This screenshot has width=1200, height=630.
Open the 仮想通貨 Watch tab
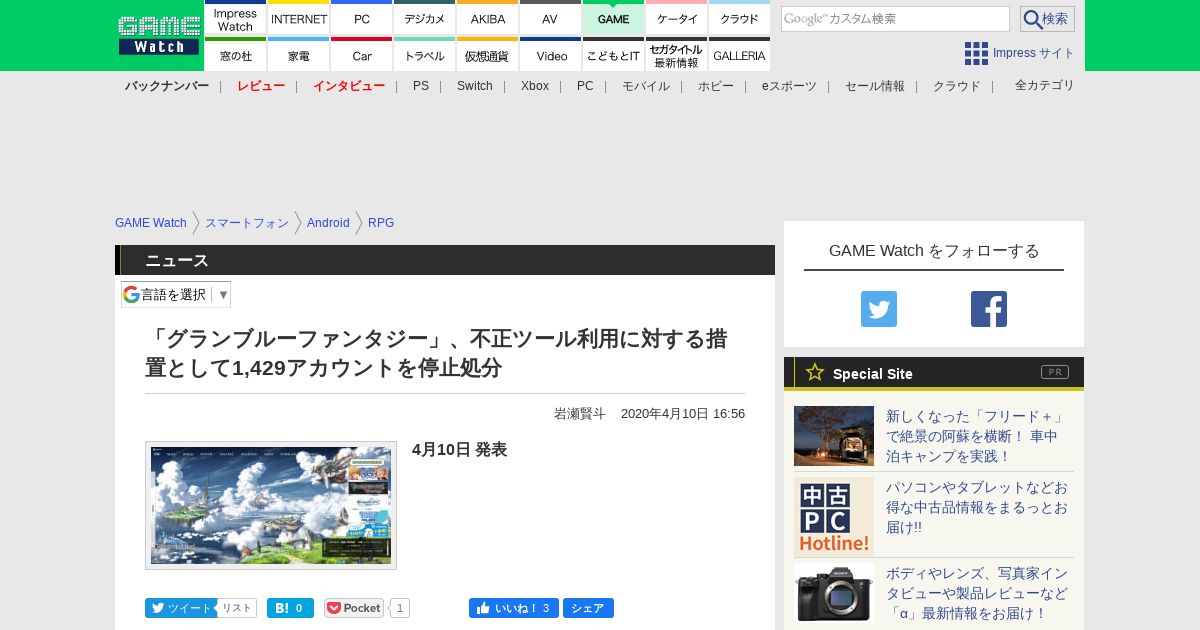point(488,55)
